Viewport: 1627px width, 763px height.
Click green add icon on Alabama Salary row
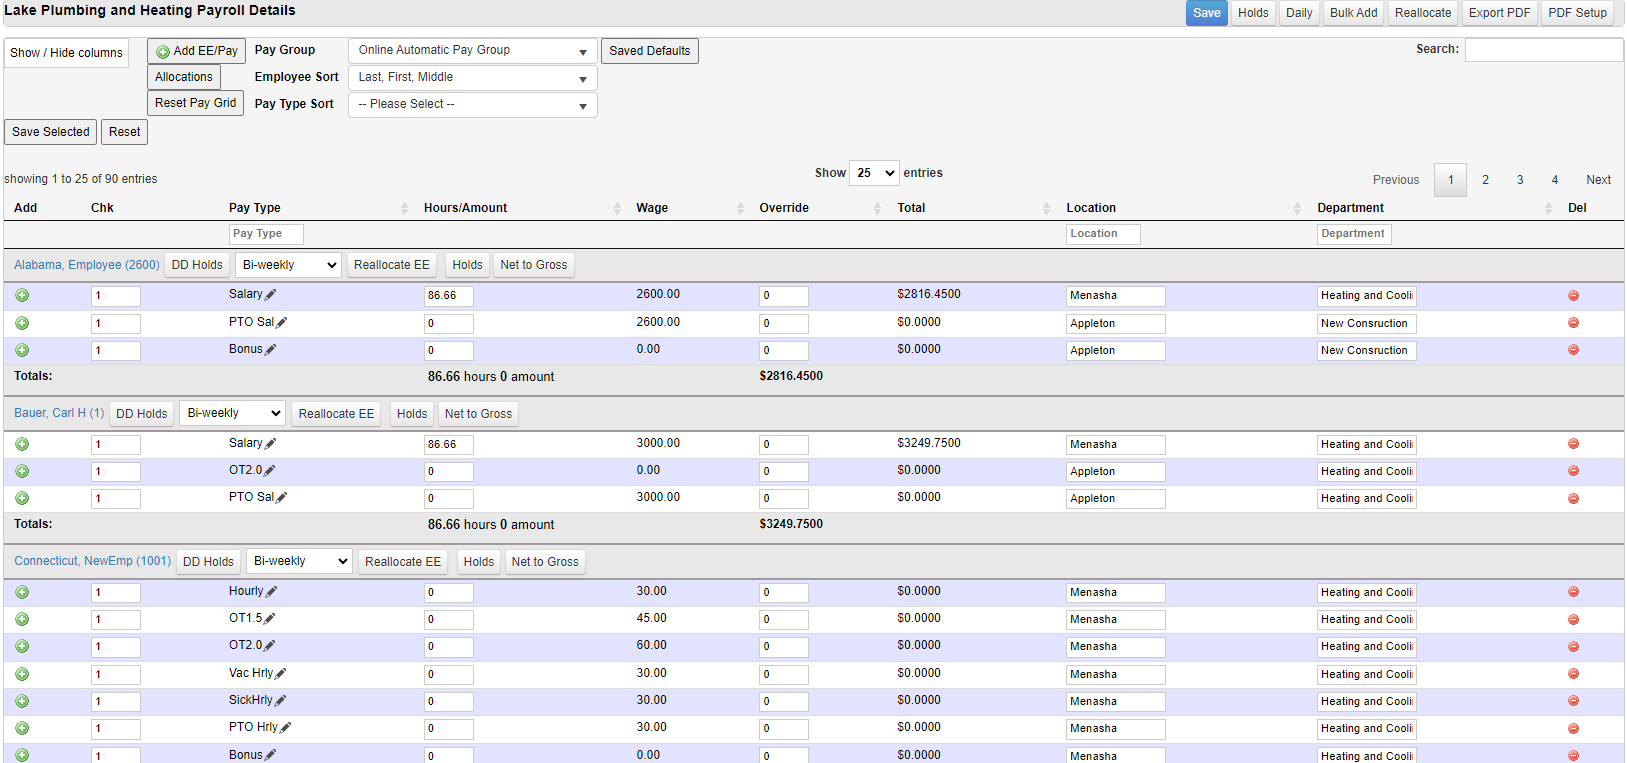coord(22,295)
